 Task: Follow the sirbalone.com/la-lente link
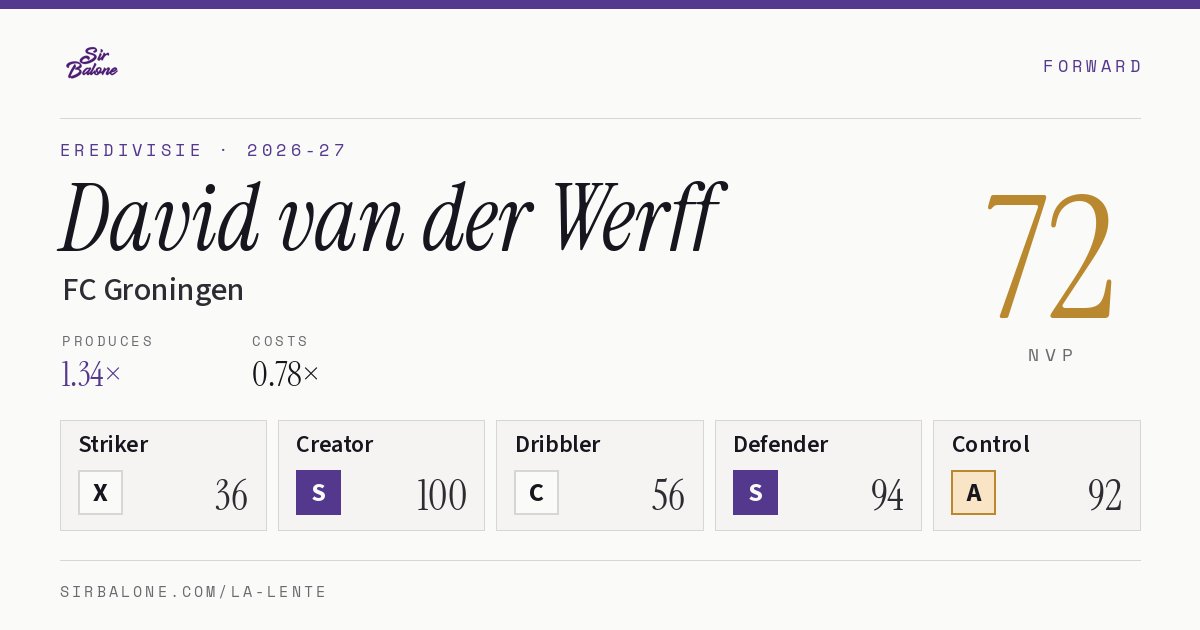pos(194,592)
